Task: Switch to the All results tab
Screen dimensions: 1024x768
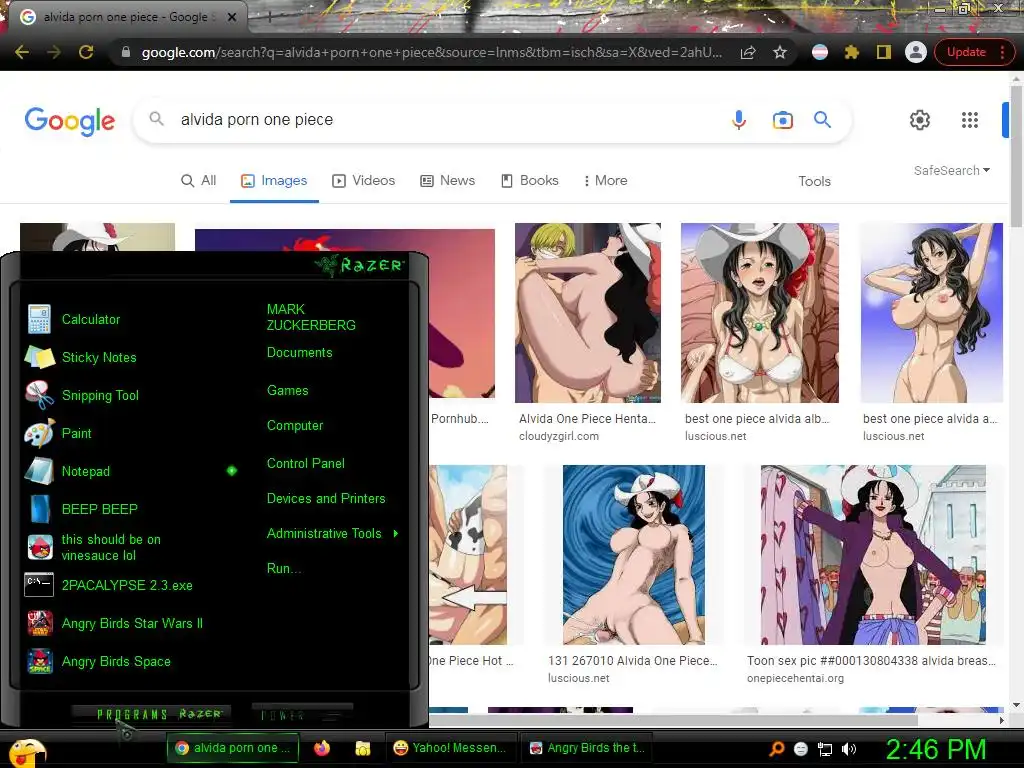Action: (x=199, y=180)
